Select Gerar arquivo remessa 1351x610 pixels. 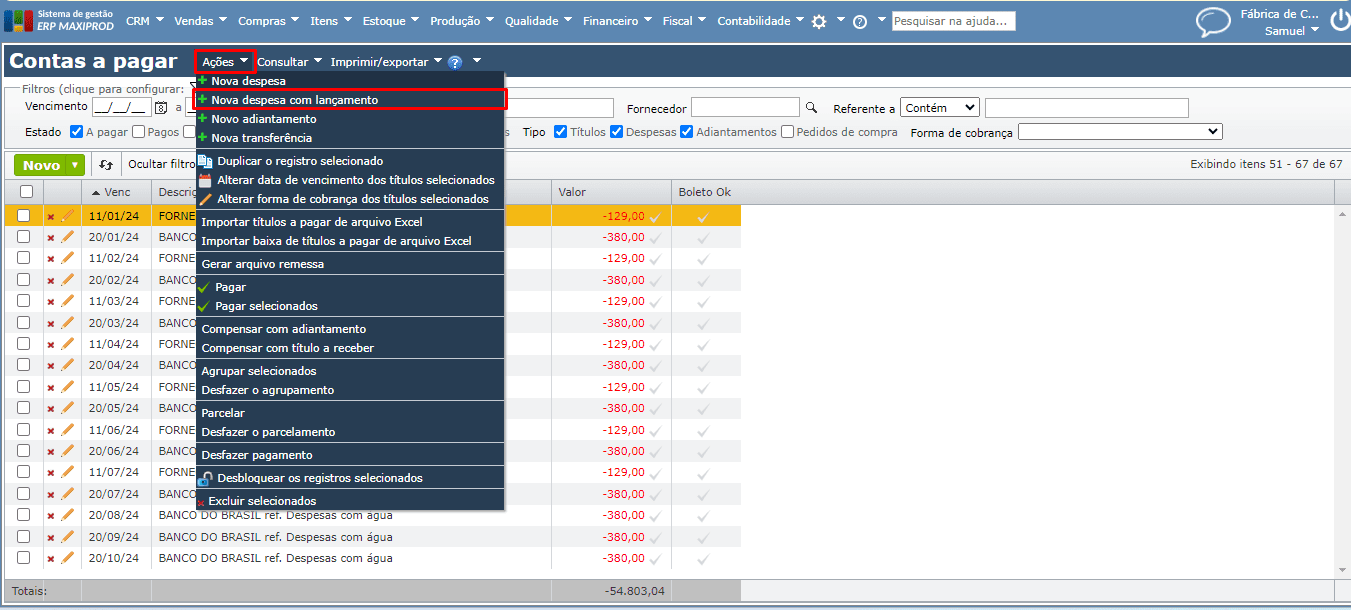(350, 264)
